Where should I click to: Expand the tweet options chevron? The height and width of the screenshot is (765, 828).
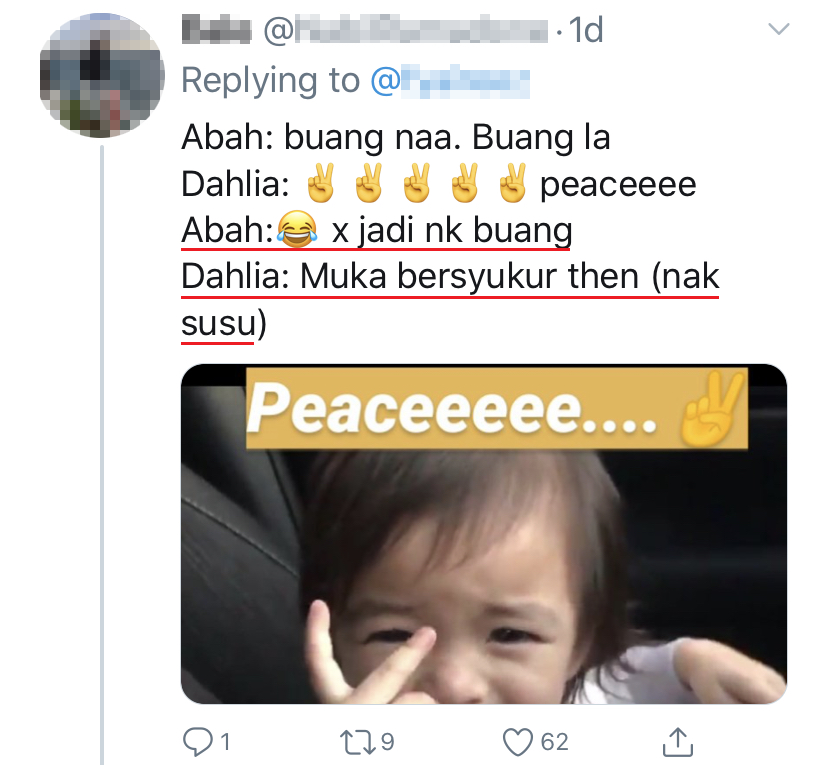777,30
